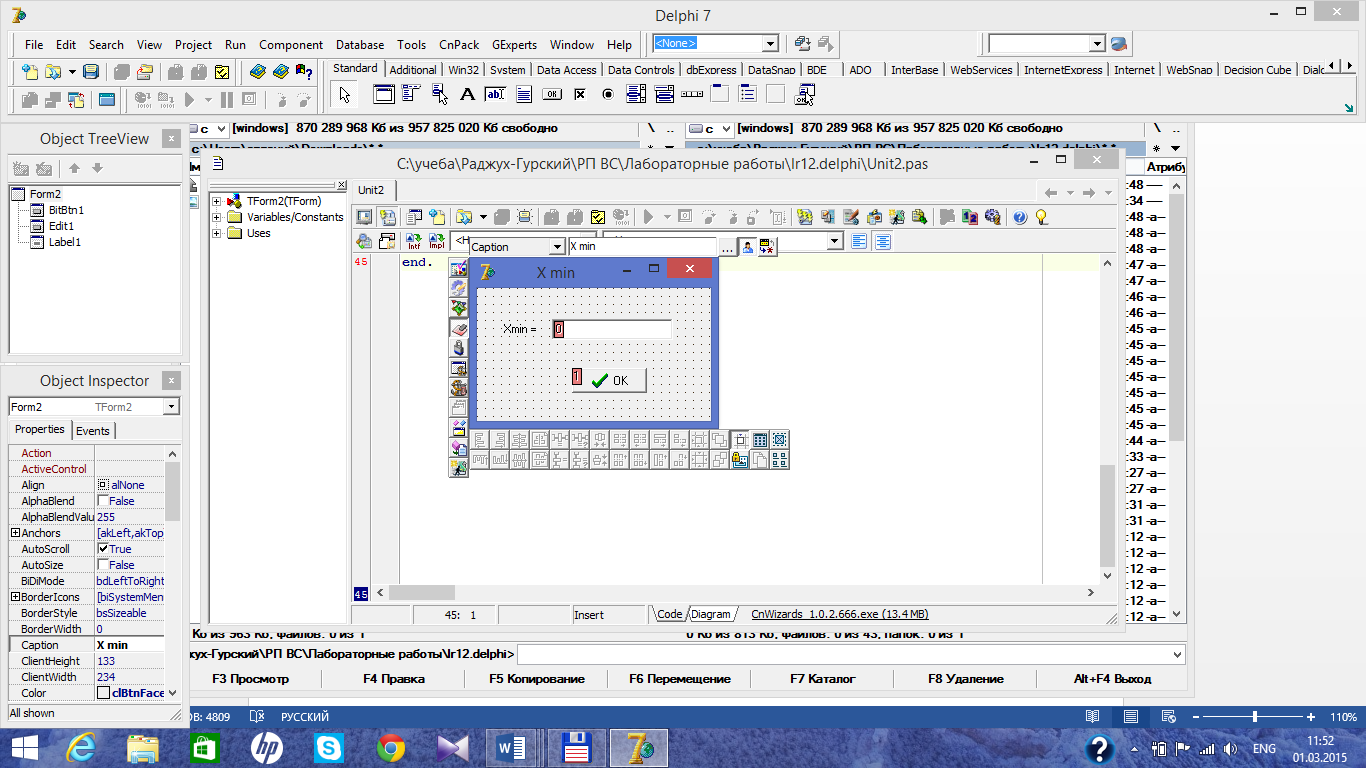Click the New Form icon in main toolbar
This screenshot has height=768, width=1366.
(x=107, y=100)
